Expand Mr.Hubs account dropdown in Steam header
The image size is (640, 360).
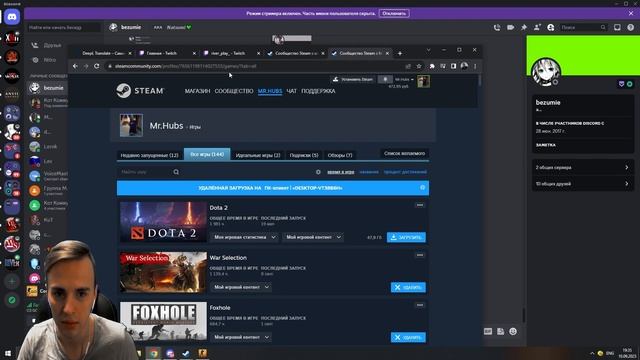[404, 79]
